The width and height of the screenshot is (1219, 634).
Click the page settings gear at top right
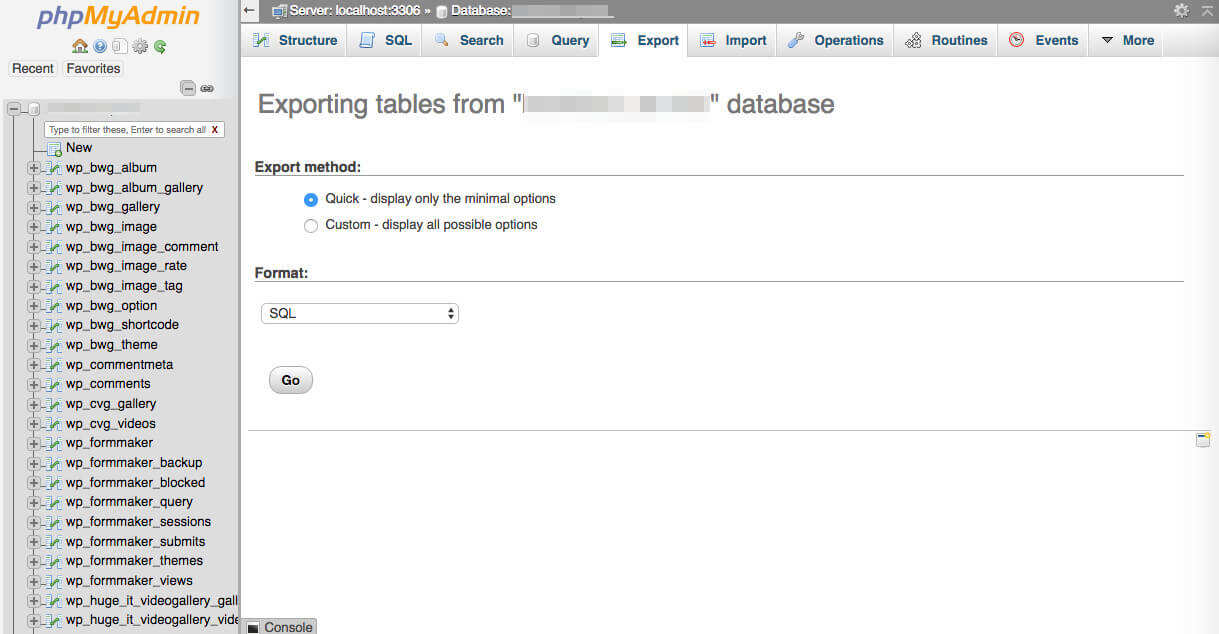coord(1181,10)
